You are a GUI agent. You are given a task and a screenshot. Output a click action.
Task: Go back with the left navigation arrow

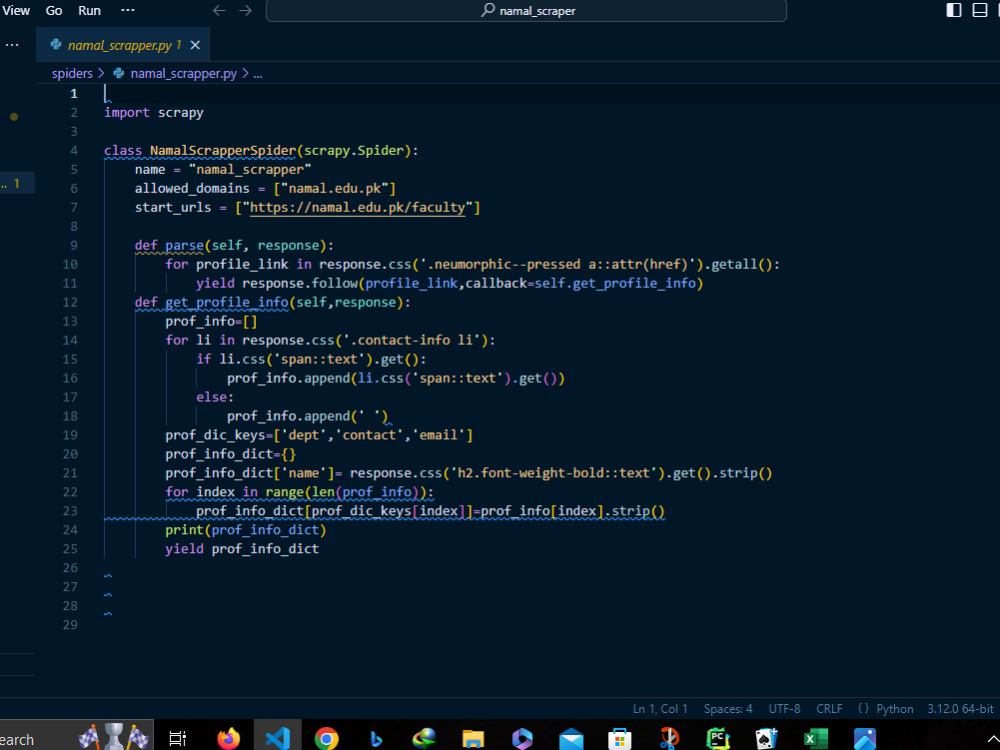point(219,10)
